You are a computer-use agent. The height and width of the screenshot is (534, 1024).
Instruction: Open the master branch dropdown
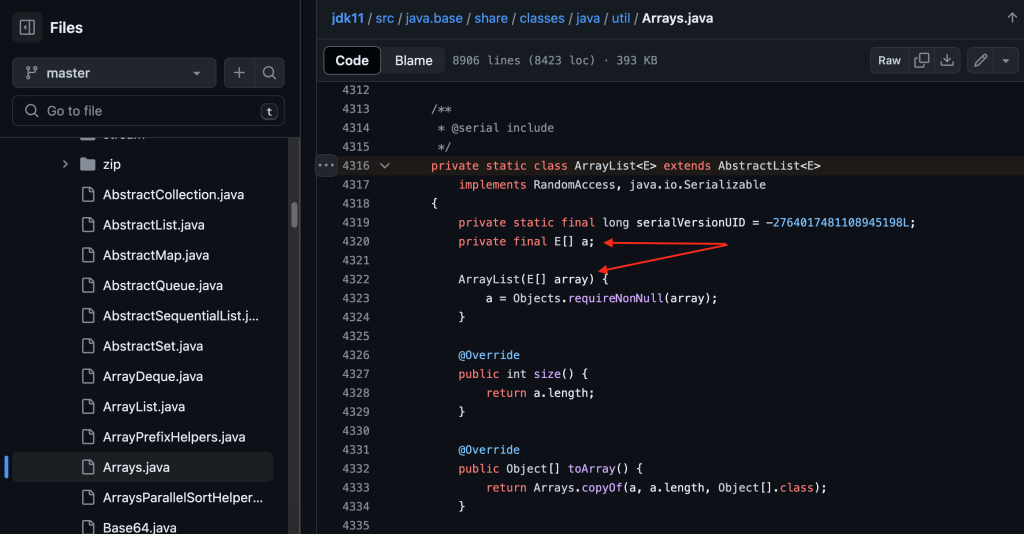pos(114,72)
